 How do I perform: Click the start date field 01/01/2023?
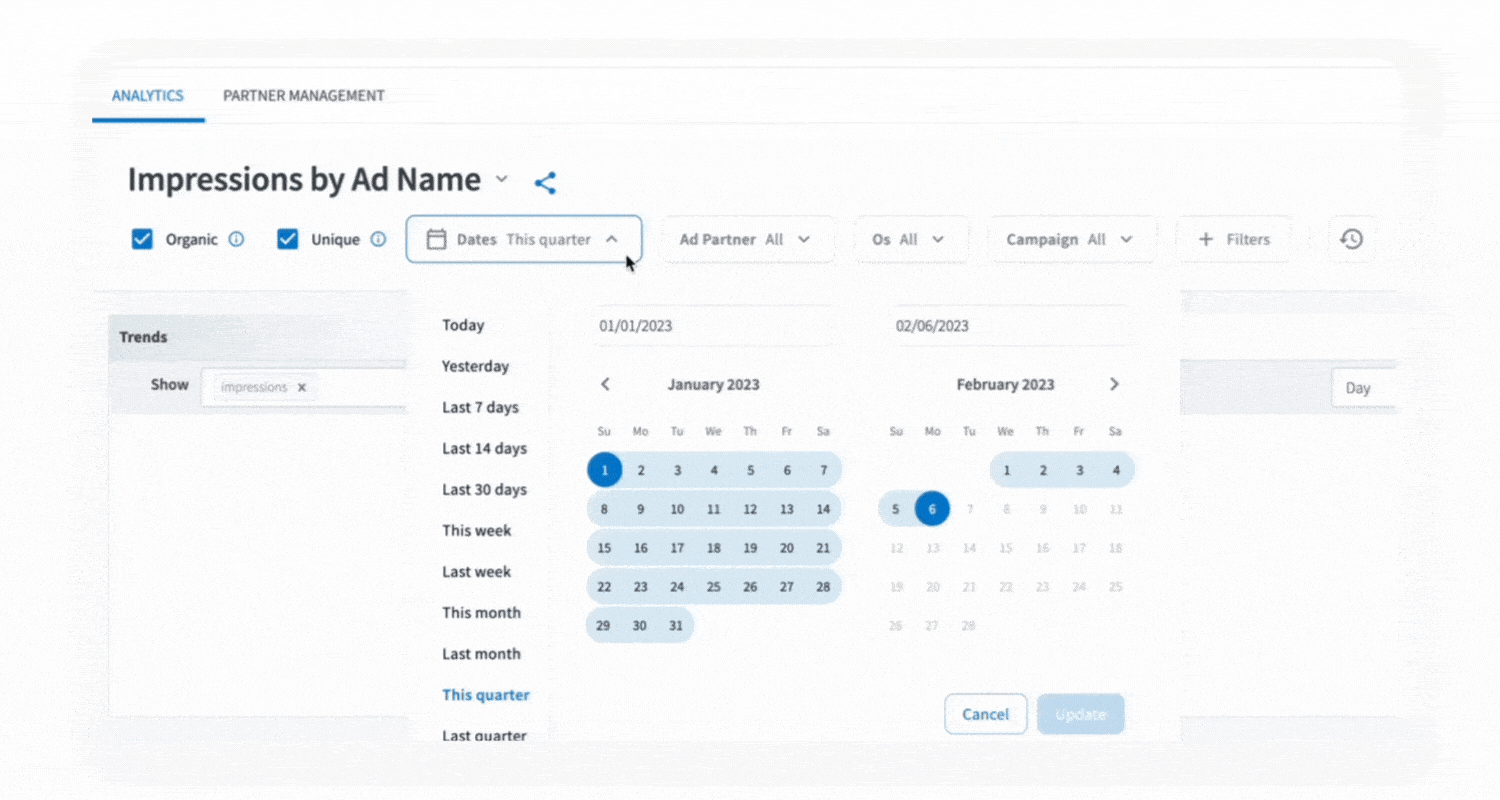pos(710,325)
